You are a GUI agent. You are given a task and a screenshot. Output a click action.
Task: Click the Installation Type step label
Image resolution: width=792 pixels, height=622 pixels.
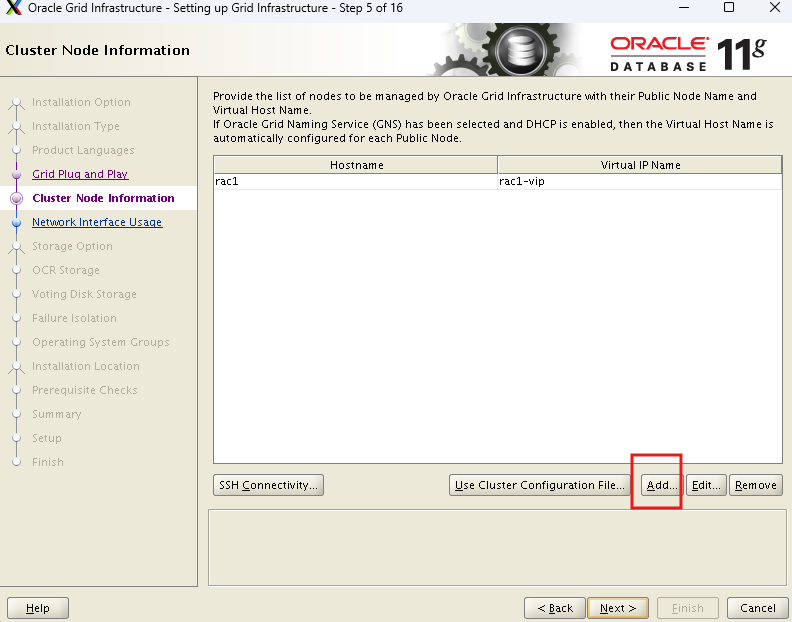tap(76, 126)
